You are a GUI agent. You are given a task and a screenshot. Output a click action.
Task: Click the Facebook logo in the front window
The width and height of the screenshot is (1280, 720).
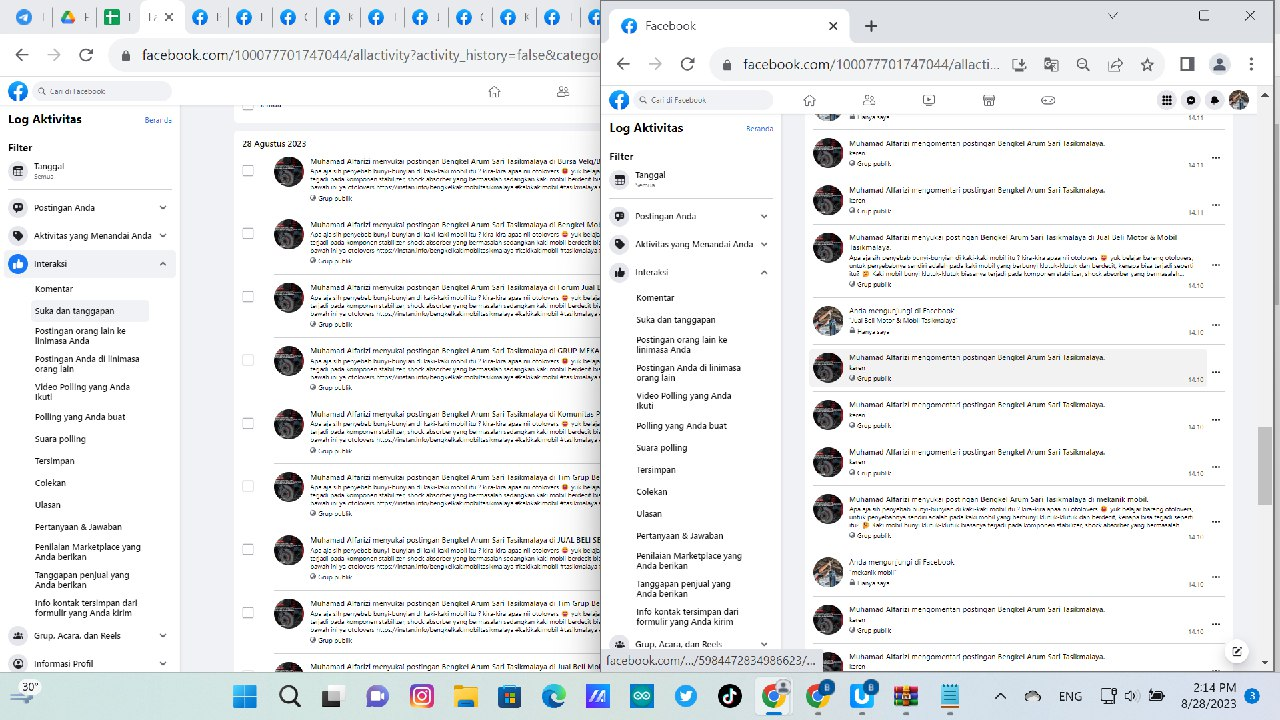(619, 100)
